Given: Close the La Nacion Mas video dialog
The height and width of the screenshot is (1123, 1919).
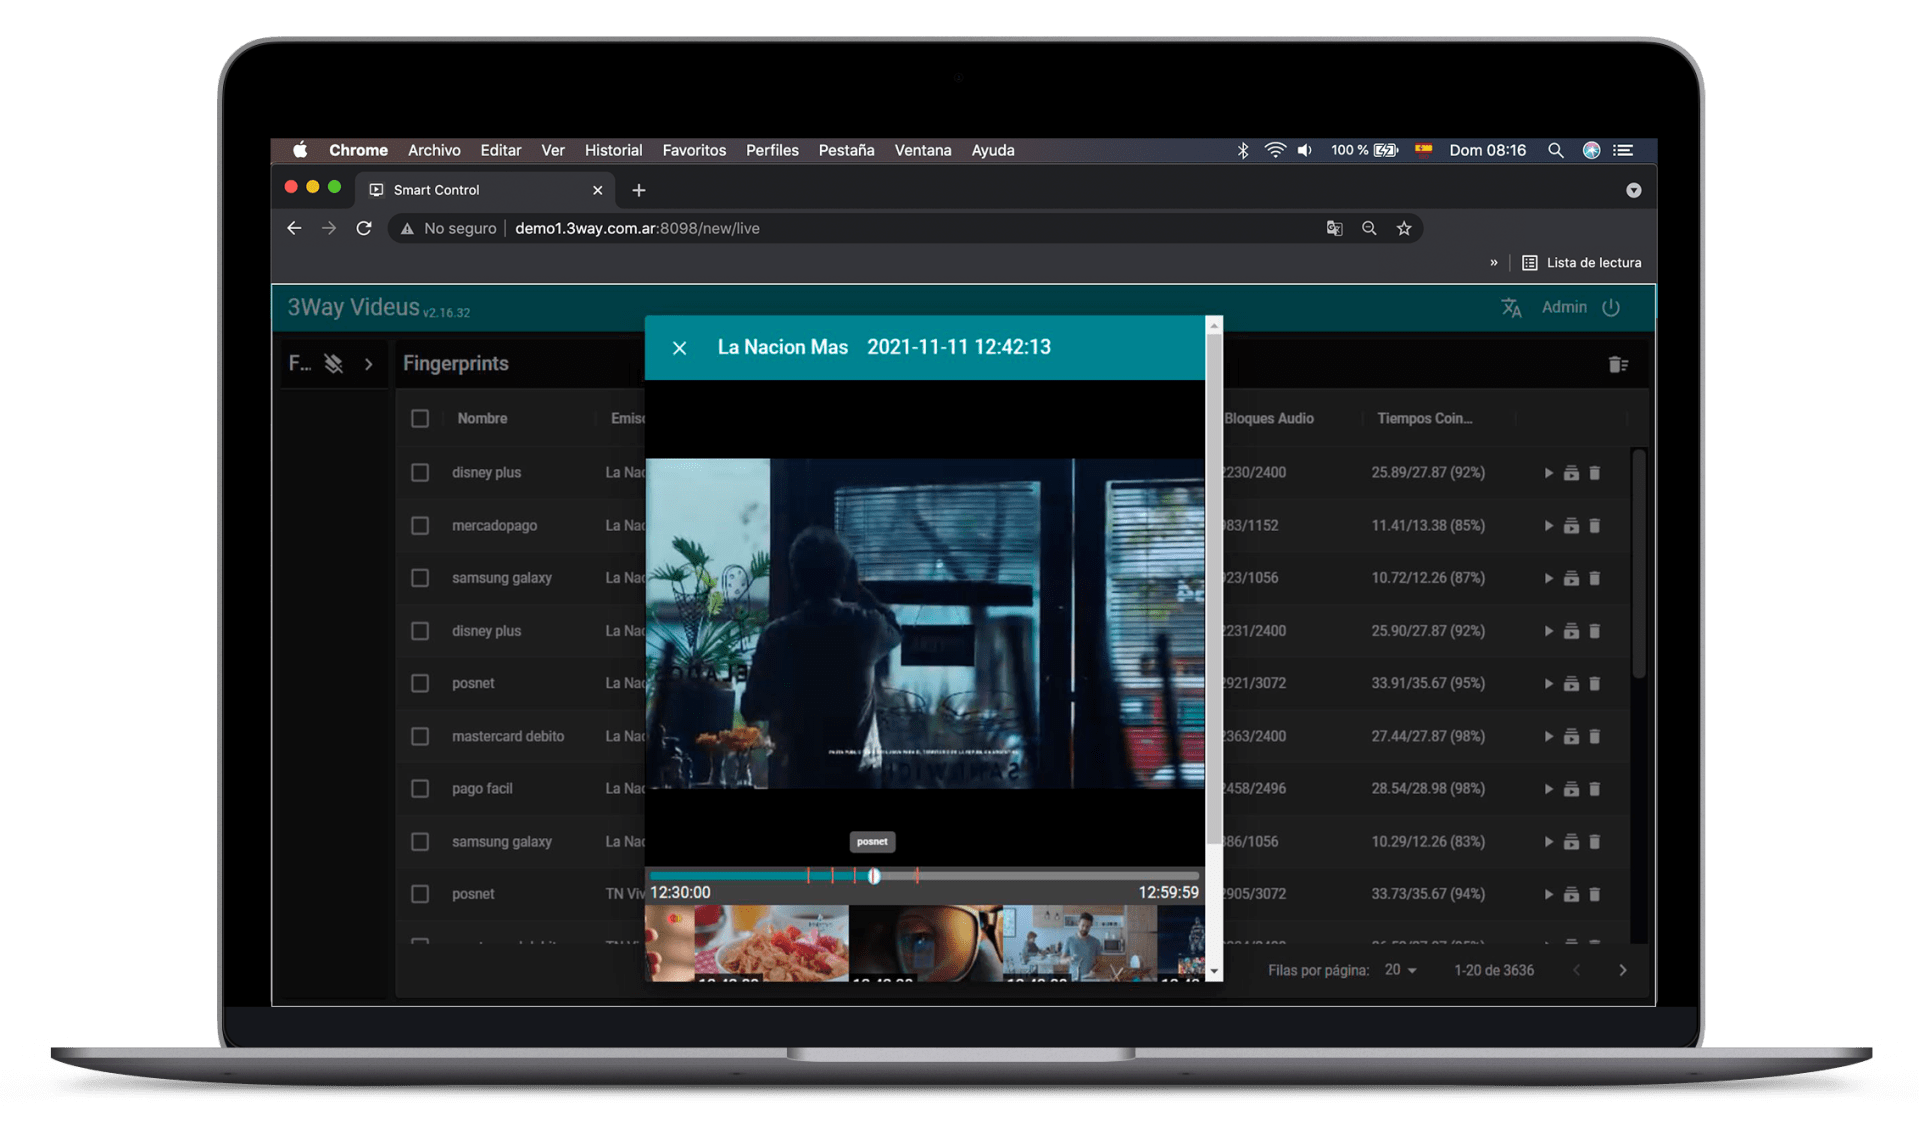Looking at the screenshot, I should pyautogui.click(x=680, y=348).
